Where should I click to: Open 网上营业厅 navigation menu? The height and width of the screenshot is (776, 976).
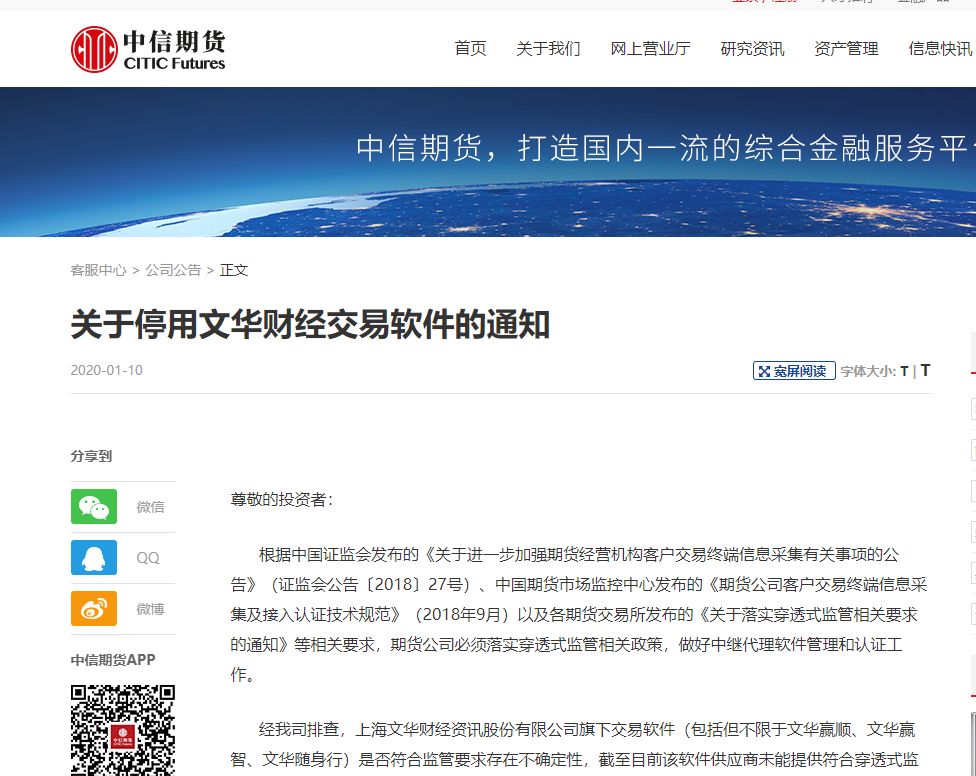coord(650,49)
